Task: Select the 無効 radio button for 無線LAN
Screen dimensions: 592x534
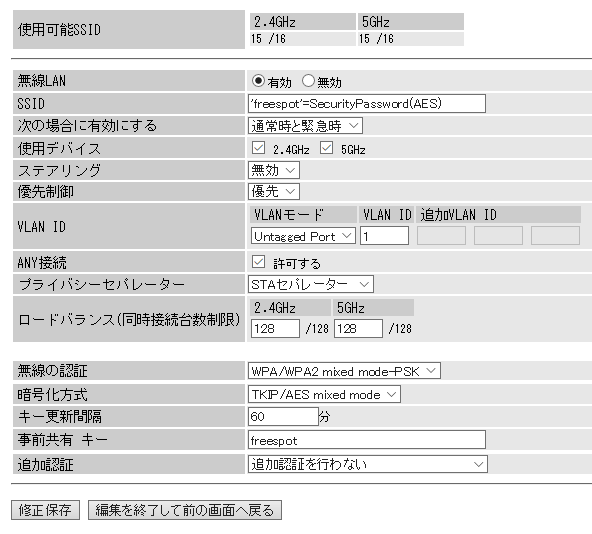Action: click(x=308, y=81)
